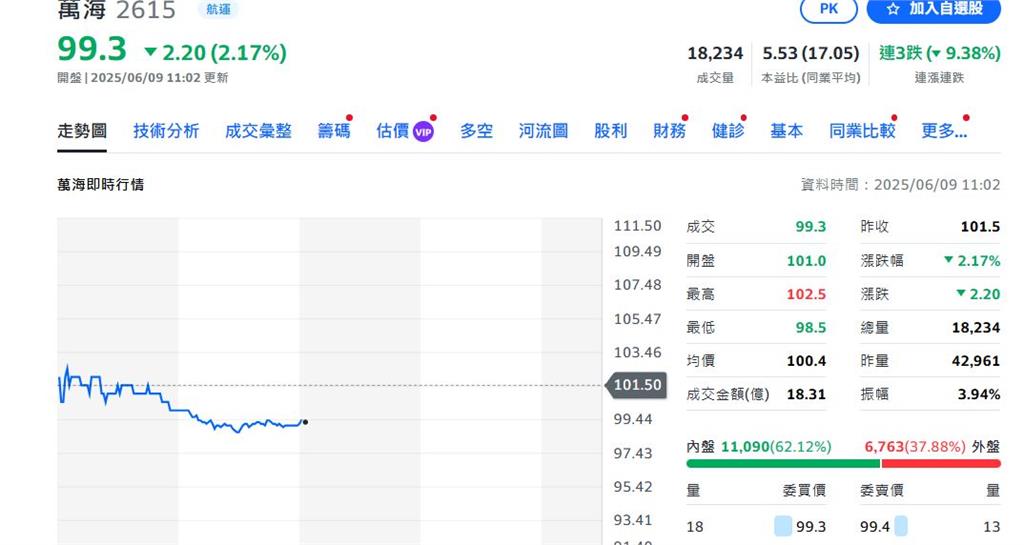Click the 5.53 (17.05) 本益比 figure

(811, 53)
